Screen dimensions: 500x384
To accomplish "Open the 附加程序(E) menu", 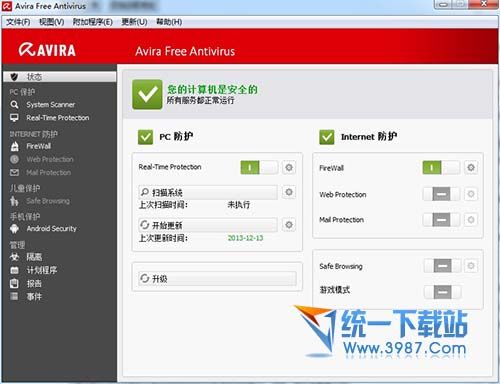I will point(92,22).
